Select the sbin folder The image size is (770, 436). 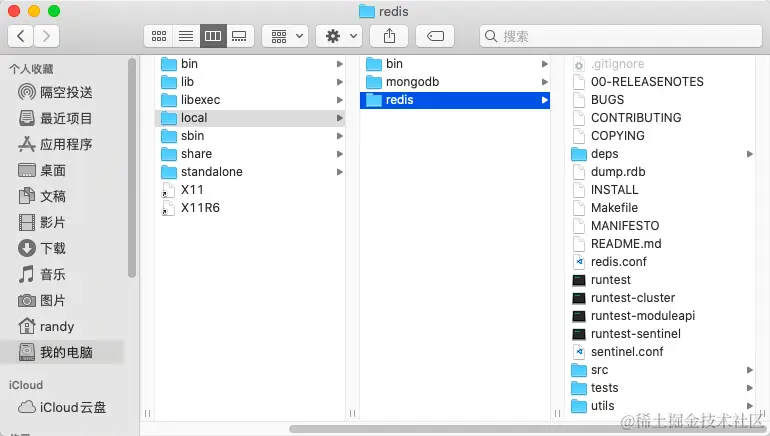[249, 136]
